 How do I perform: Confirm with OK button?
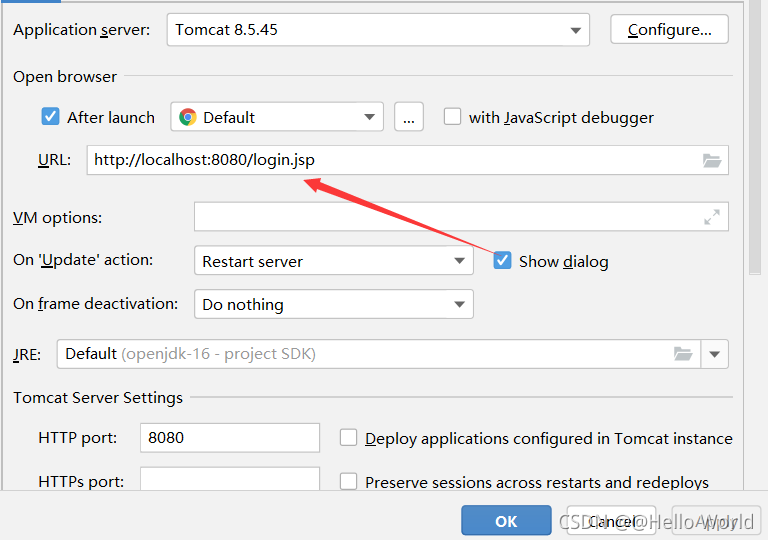click(x=506, y=521)
